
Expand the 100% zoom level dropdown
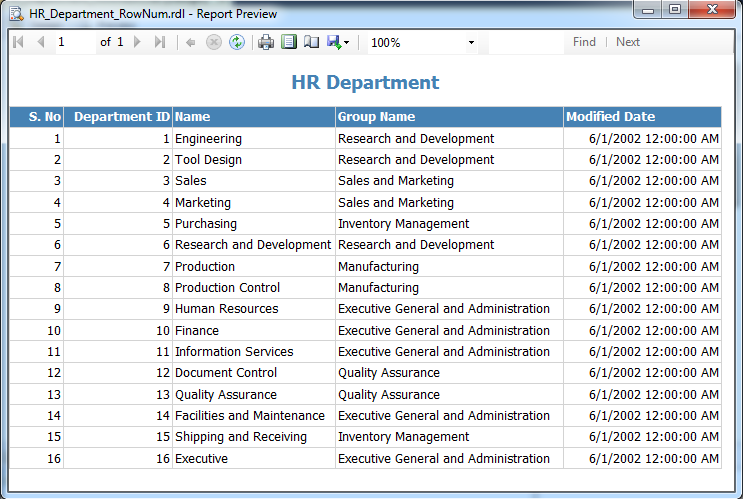click(471, 43)
